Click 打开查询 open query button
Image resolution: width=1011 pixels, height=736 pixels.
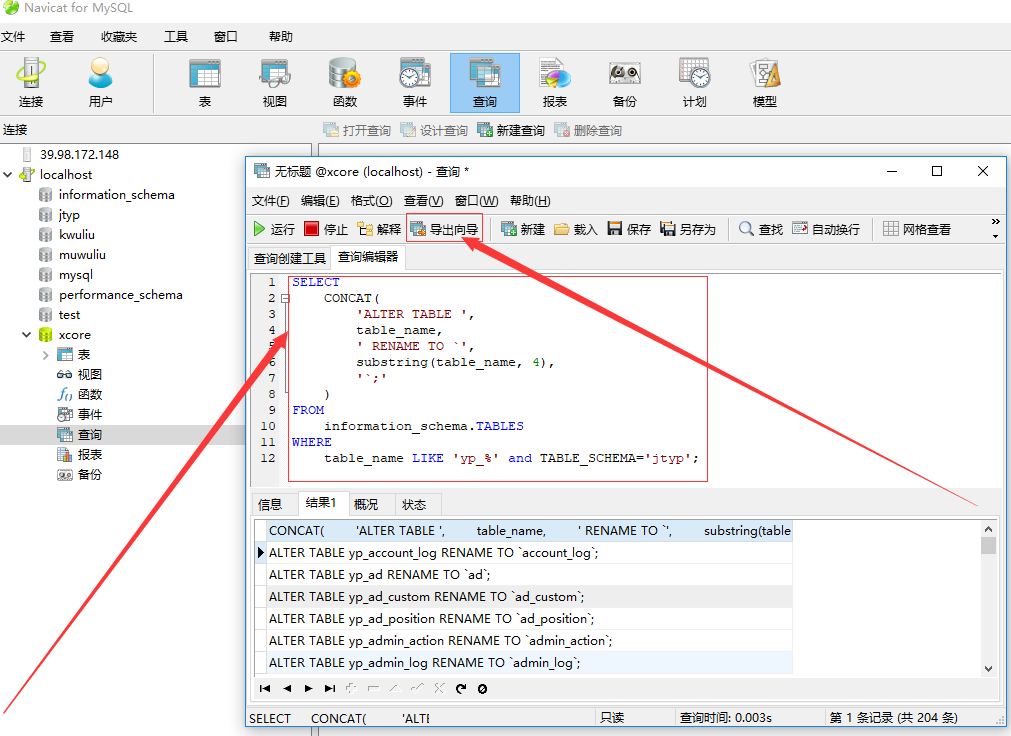[x=357, y=130]
